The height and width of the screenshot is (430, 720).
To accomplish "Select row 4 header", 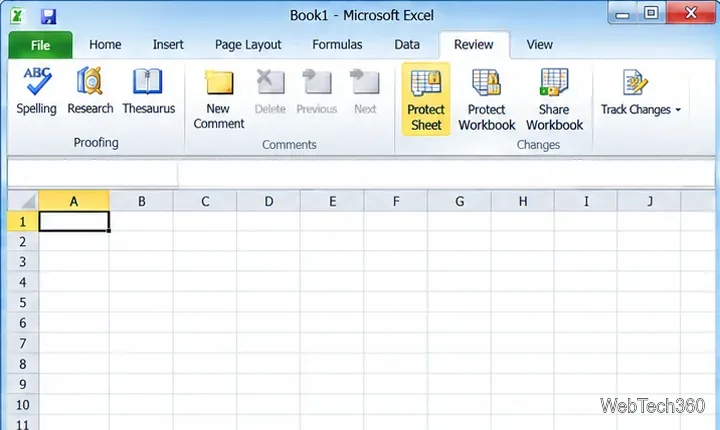I will click(x=23, y=282).
